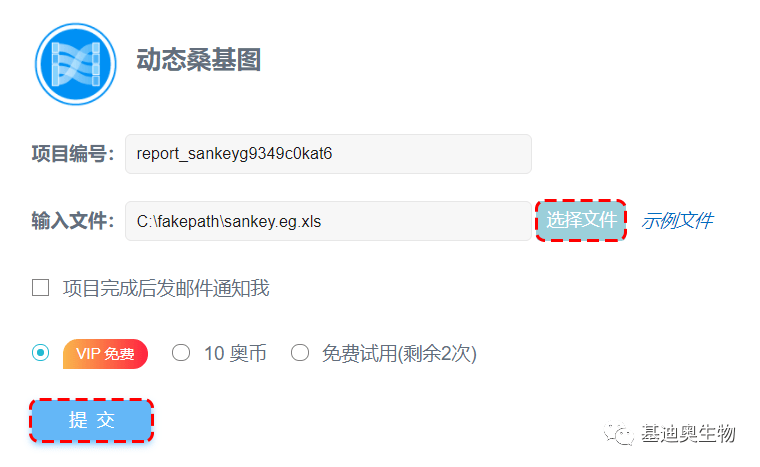The width and height of the screenshot is (760, 467).
Task: Click the 项目编号 label
Action: pos(73,154)
